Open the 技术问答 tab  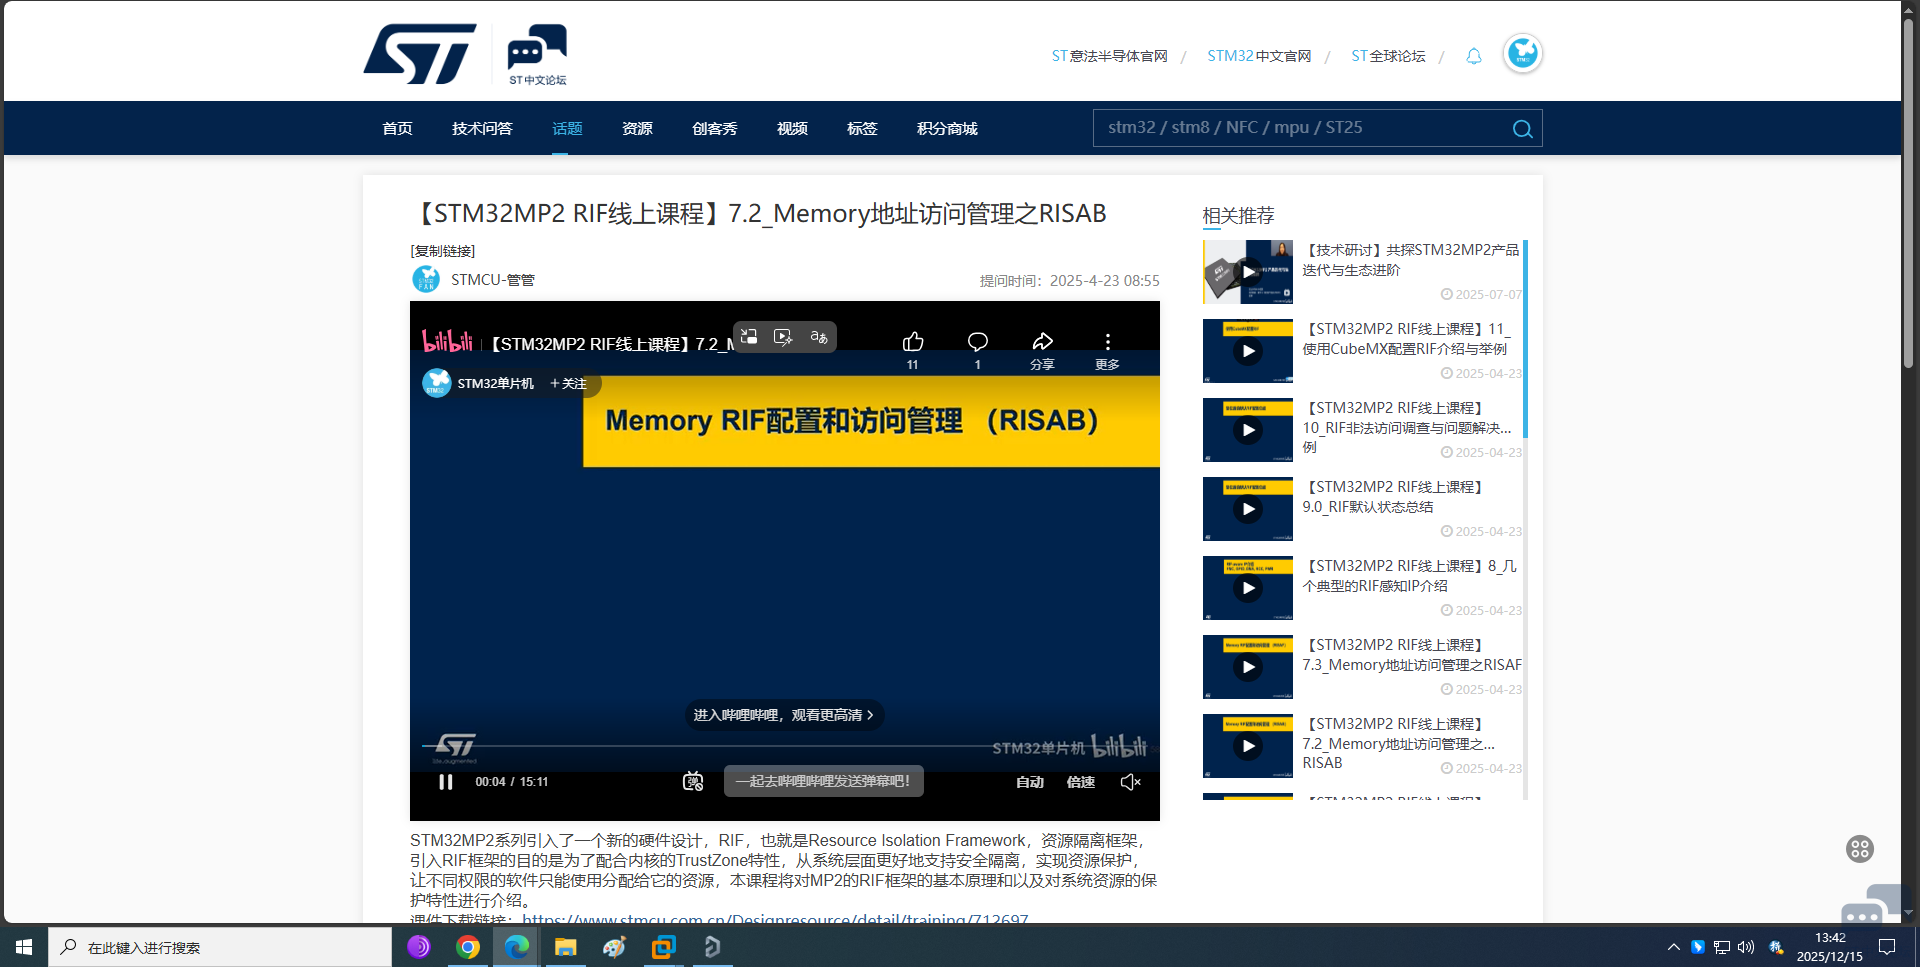coord(482,128)
